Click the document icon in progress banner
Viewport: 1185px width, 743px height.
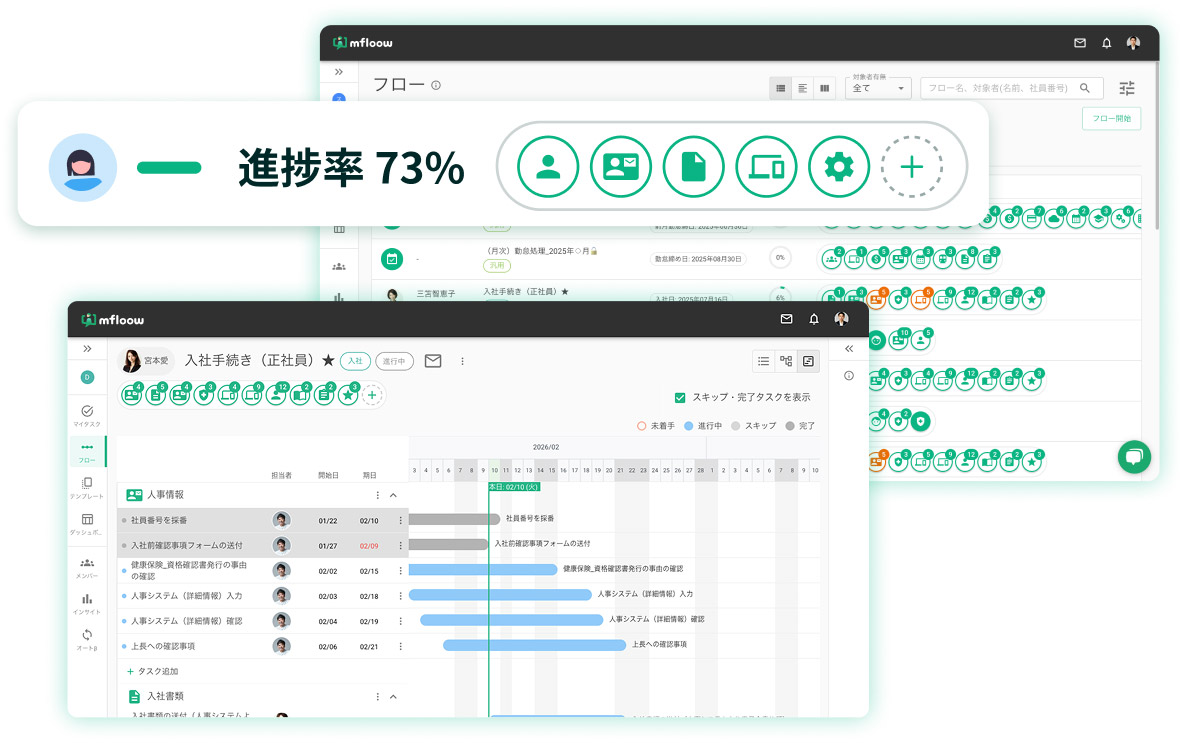tap(693, 167)
